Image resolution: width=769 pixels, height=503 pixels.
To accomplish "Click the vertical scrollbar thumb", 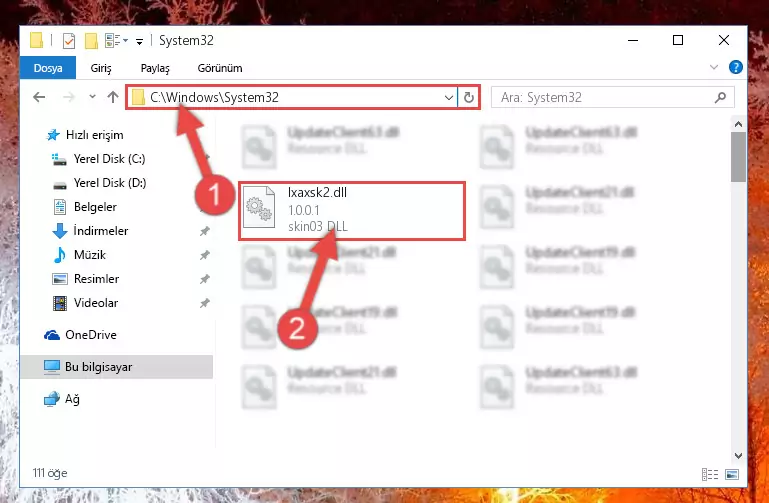I will tap(738, 157).
